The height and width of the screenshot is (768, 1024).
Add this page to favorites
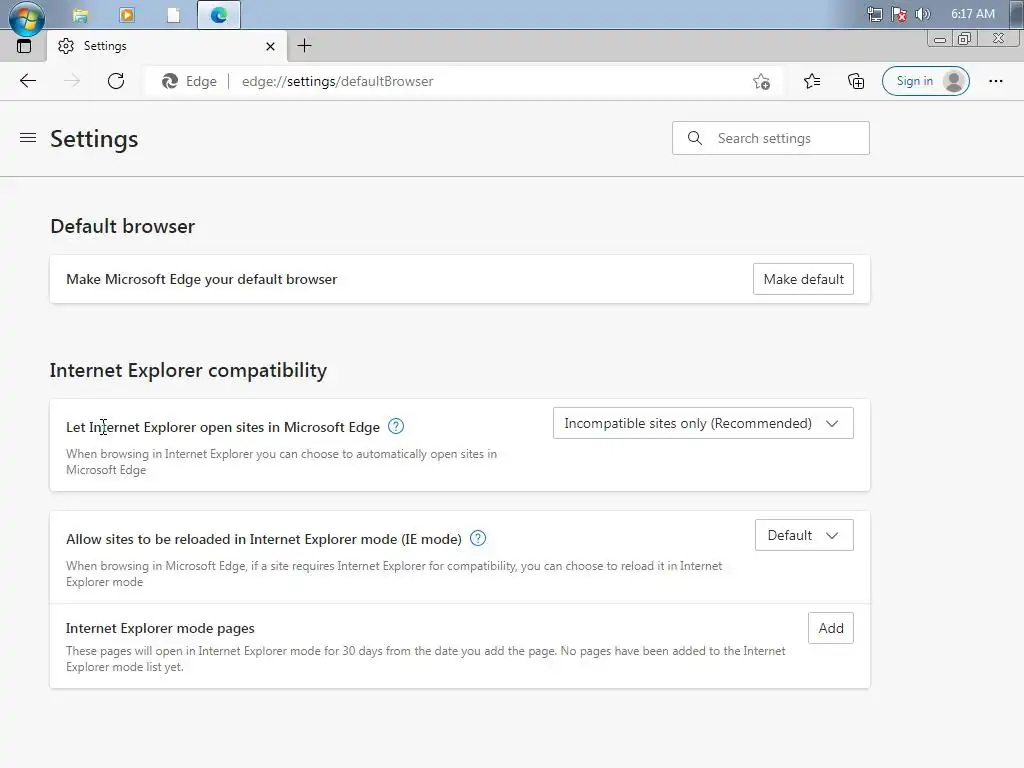click(x=761, y=82)
